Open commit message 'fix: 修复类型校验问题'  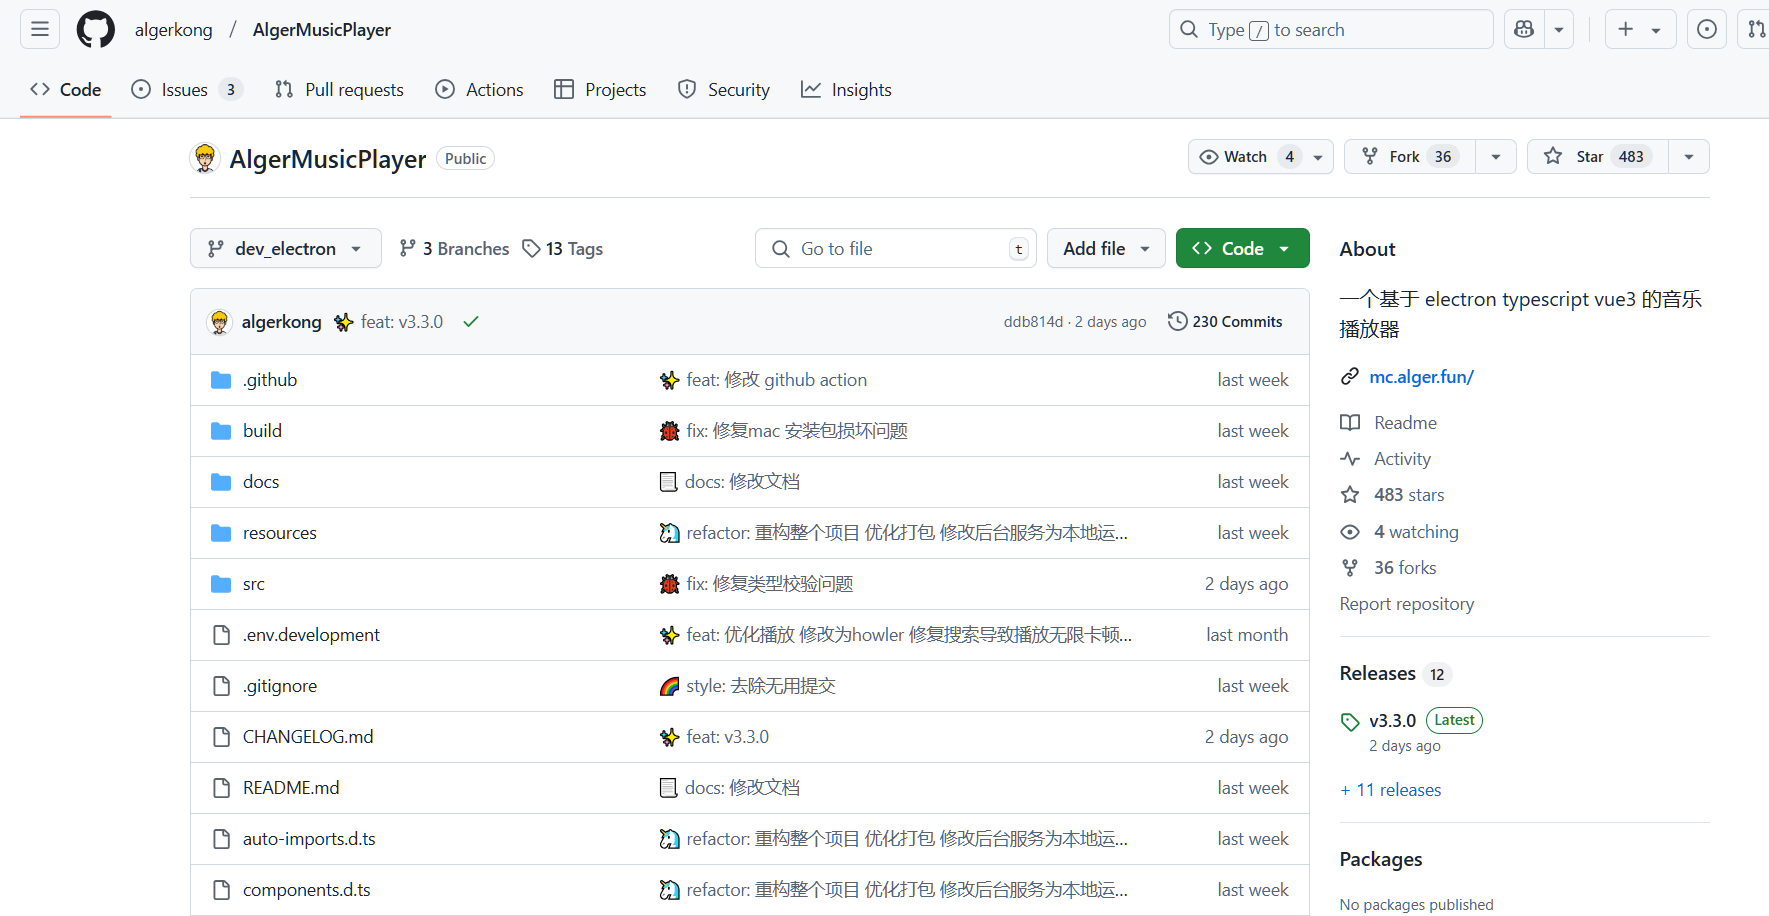(x=769, y=584)
